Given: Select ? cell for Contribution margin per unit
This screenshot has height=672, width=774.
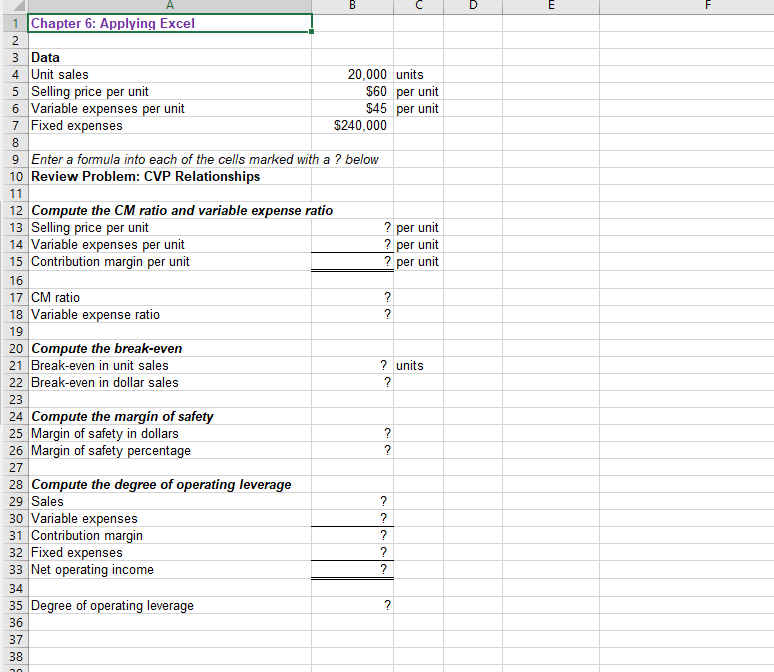Looking at the screenshot, I should tap(352, 262).
